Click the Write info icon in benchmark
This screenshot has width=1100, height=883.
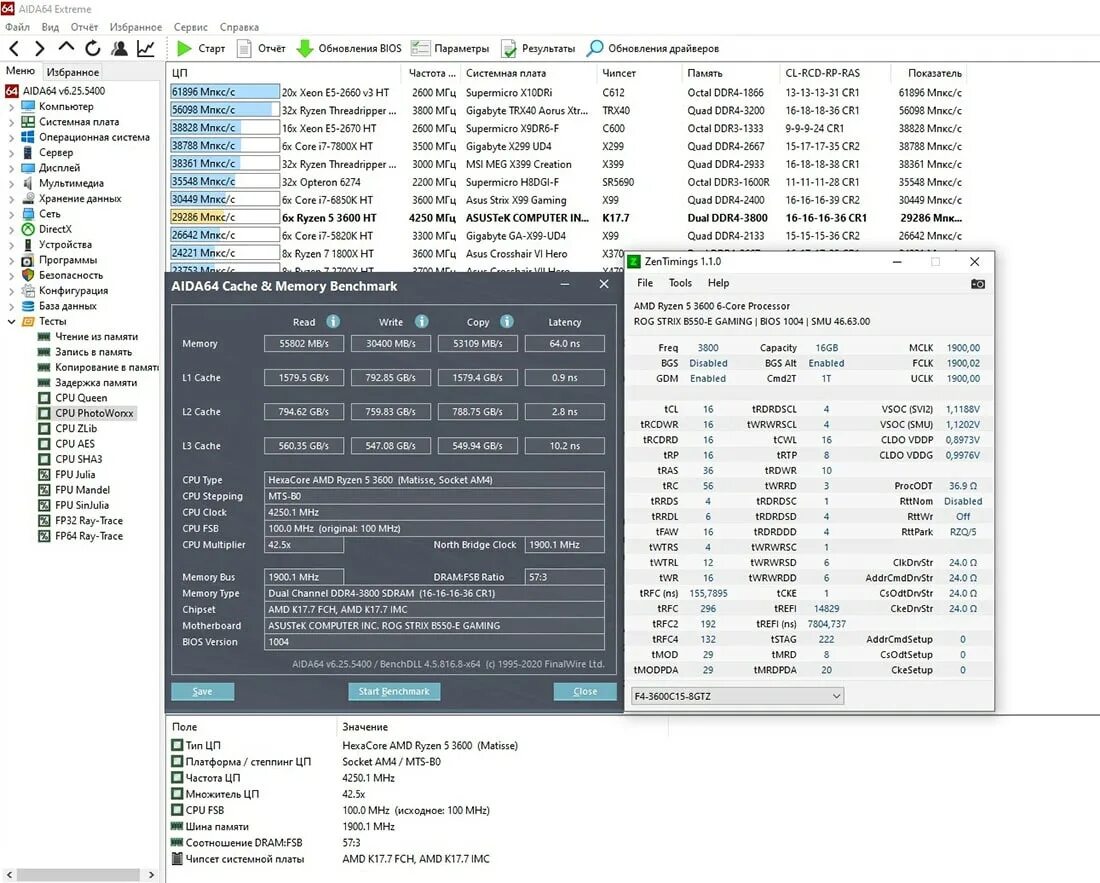click(x=421, y=321)
